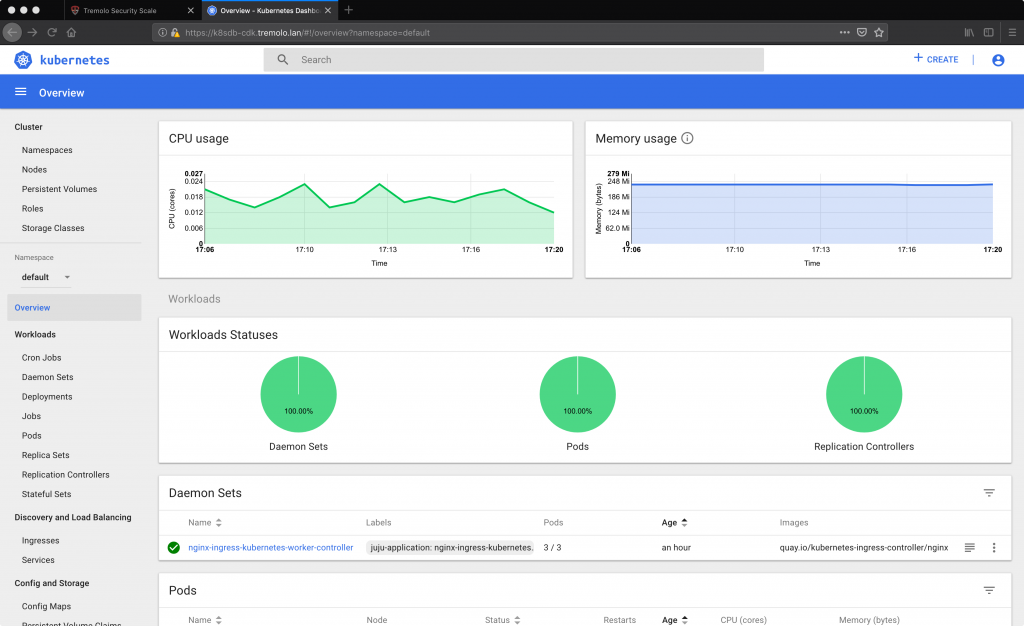This screenshot has width=1024, height=626.
Task: Click the kubernetes wordmark
Action: pyautogui.click(x=74, y=60)
